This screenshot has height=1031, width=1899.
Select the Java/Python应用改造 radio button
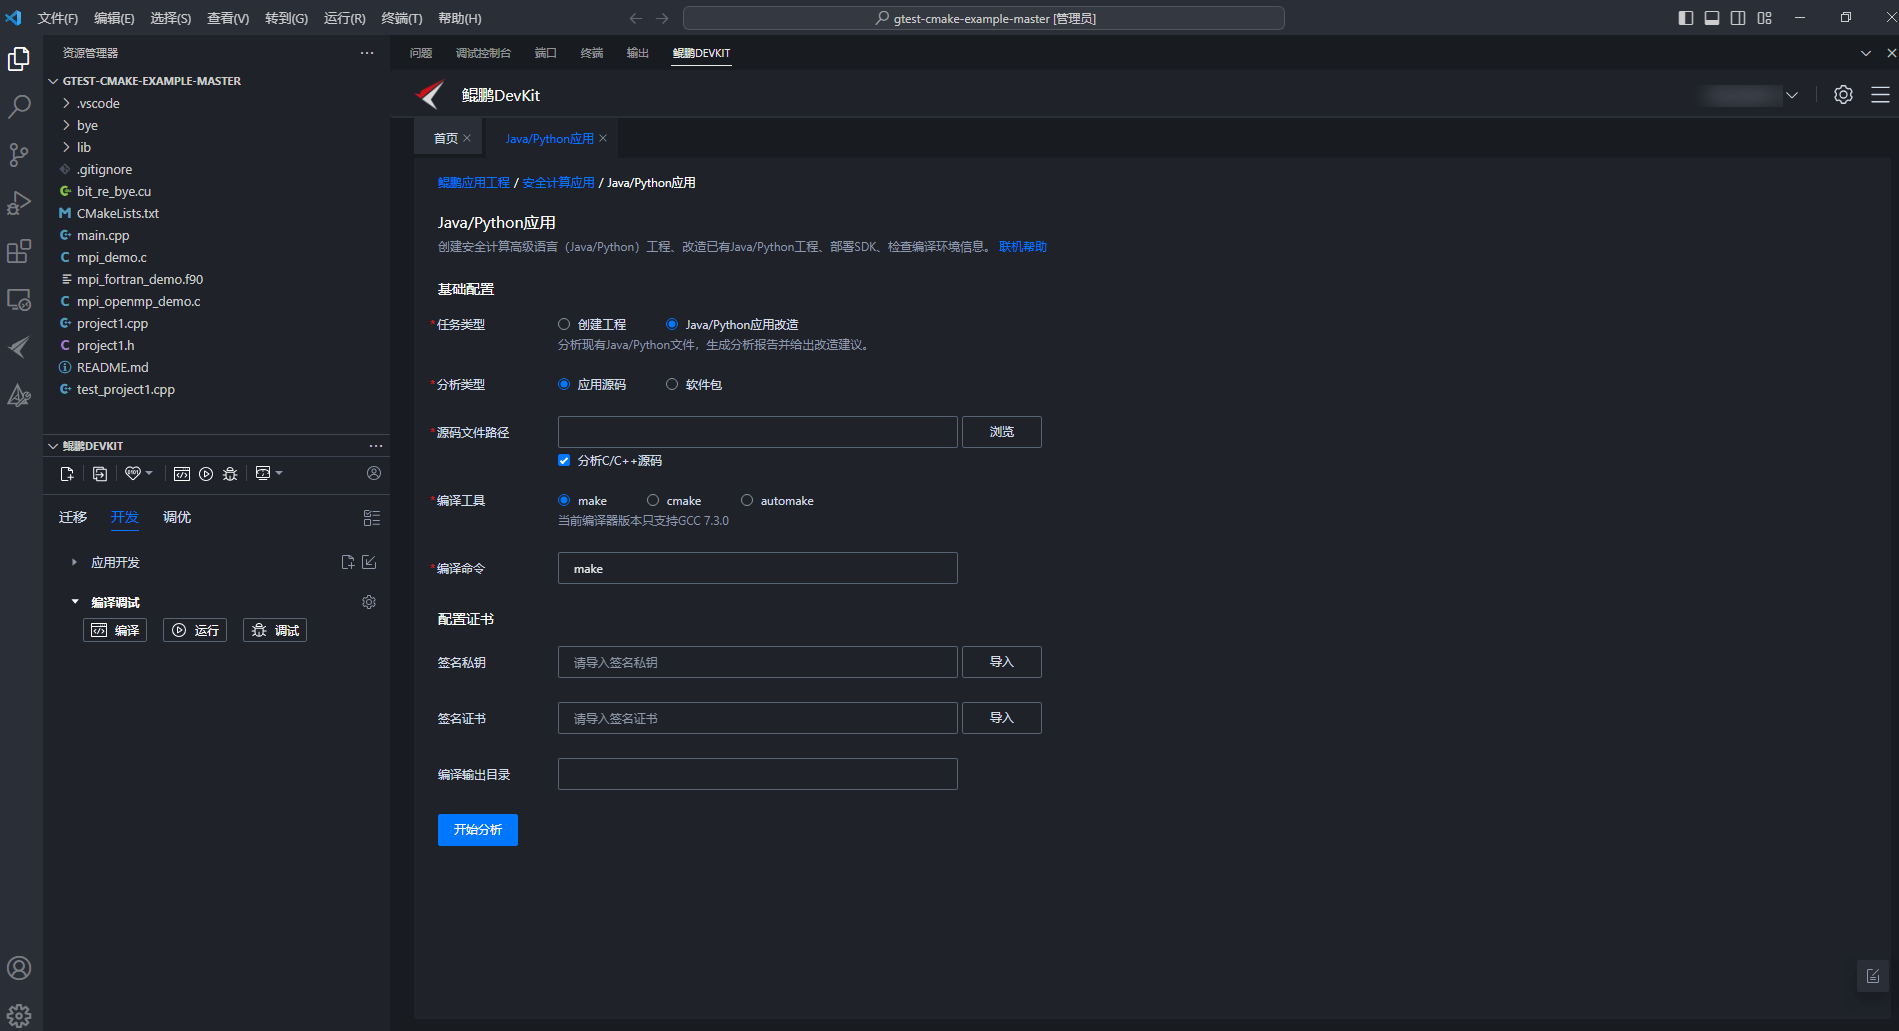[x=672, y=324]
